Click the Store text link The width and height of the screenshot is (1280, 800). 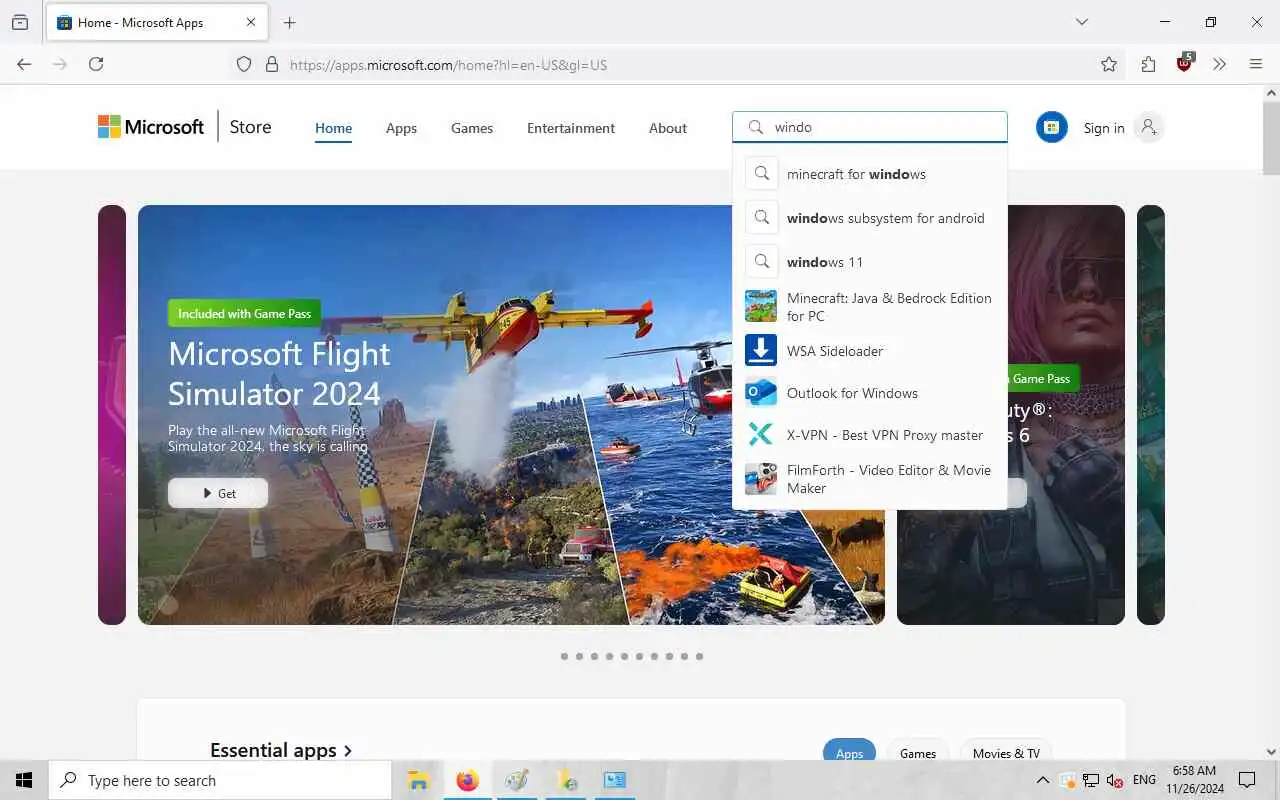250,127
